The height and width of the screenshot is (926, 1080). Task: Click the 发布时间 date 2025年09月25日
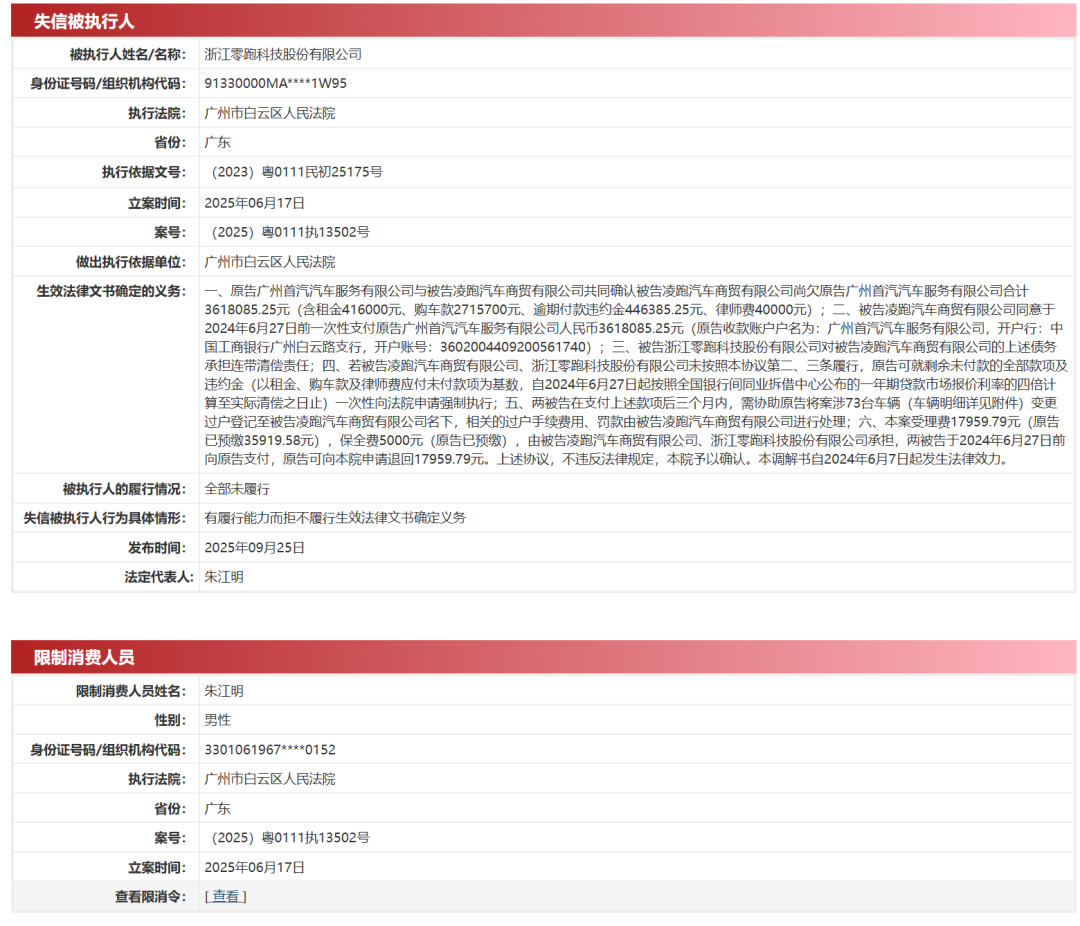(257, 547)
